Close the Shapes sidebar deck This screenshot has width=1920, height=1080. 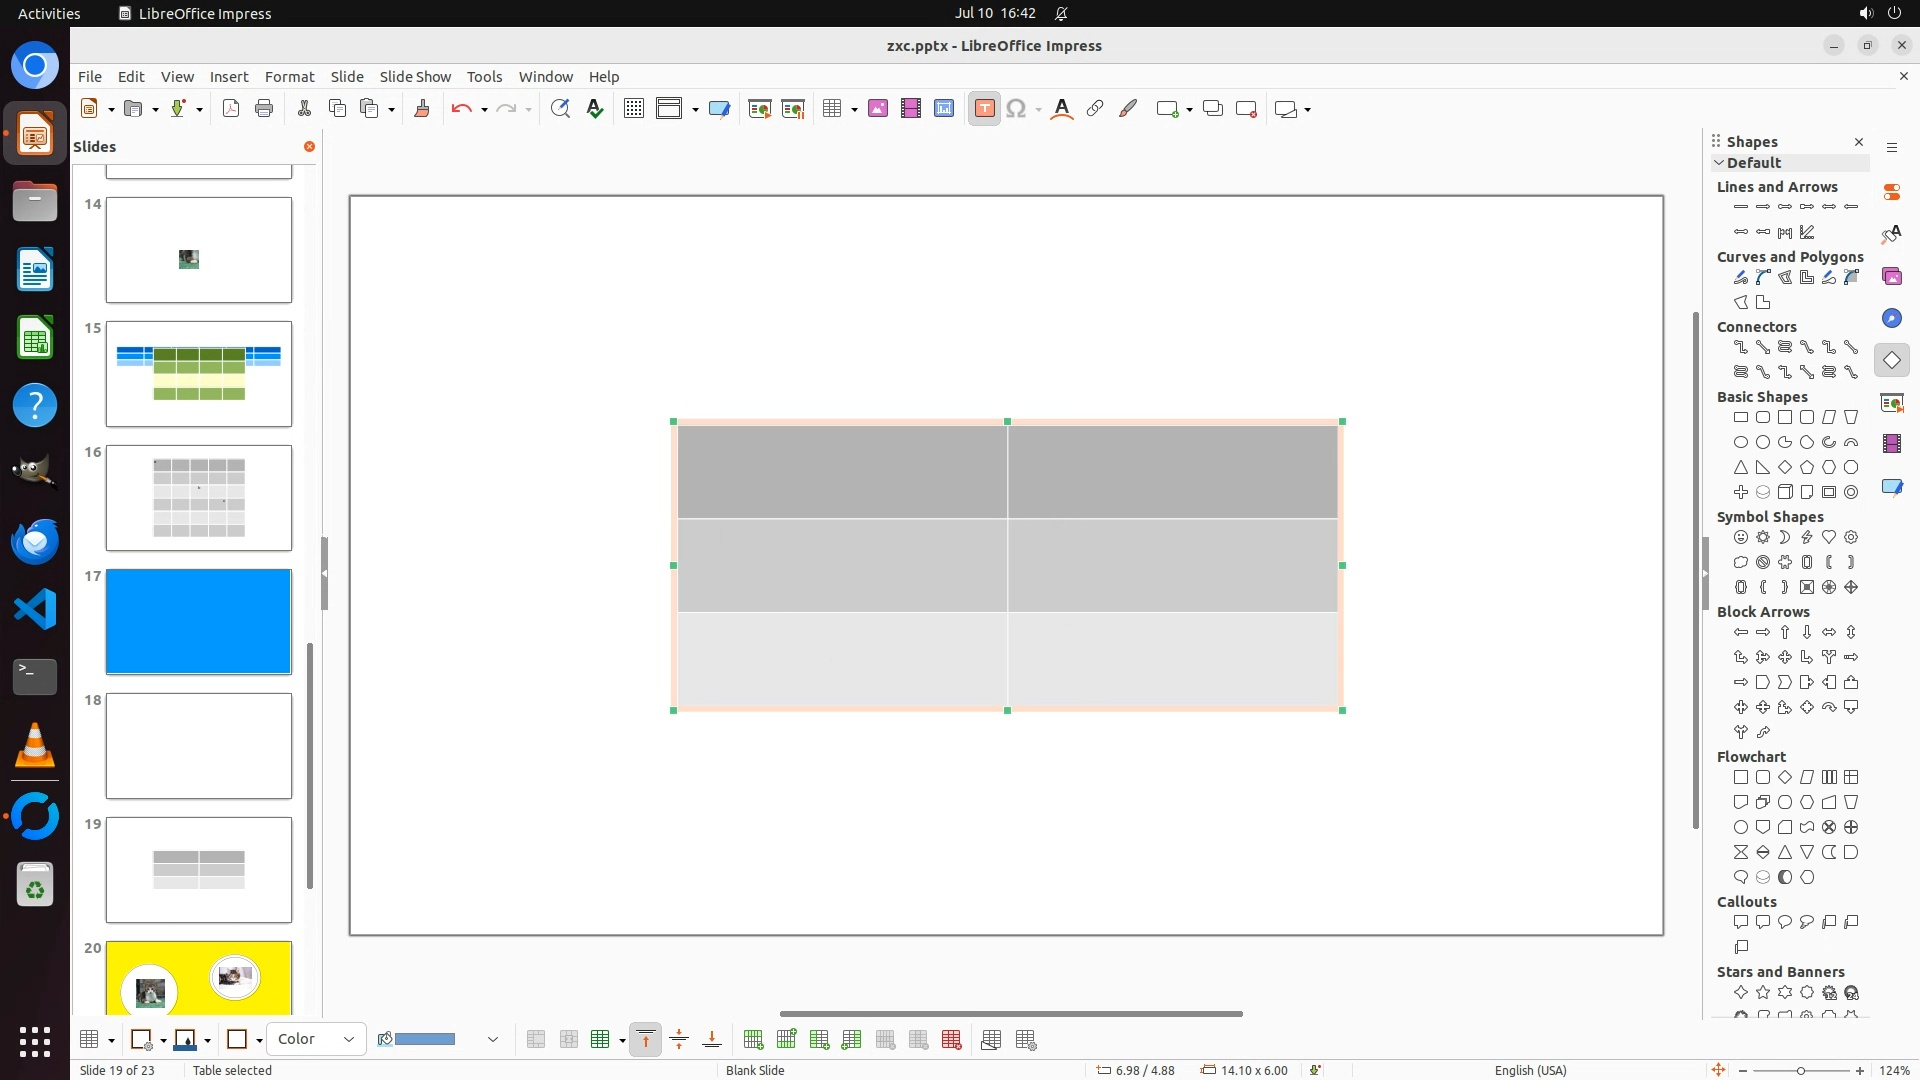pyautogui.click(x=1859, y=142)
